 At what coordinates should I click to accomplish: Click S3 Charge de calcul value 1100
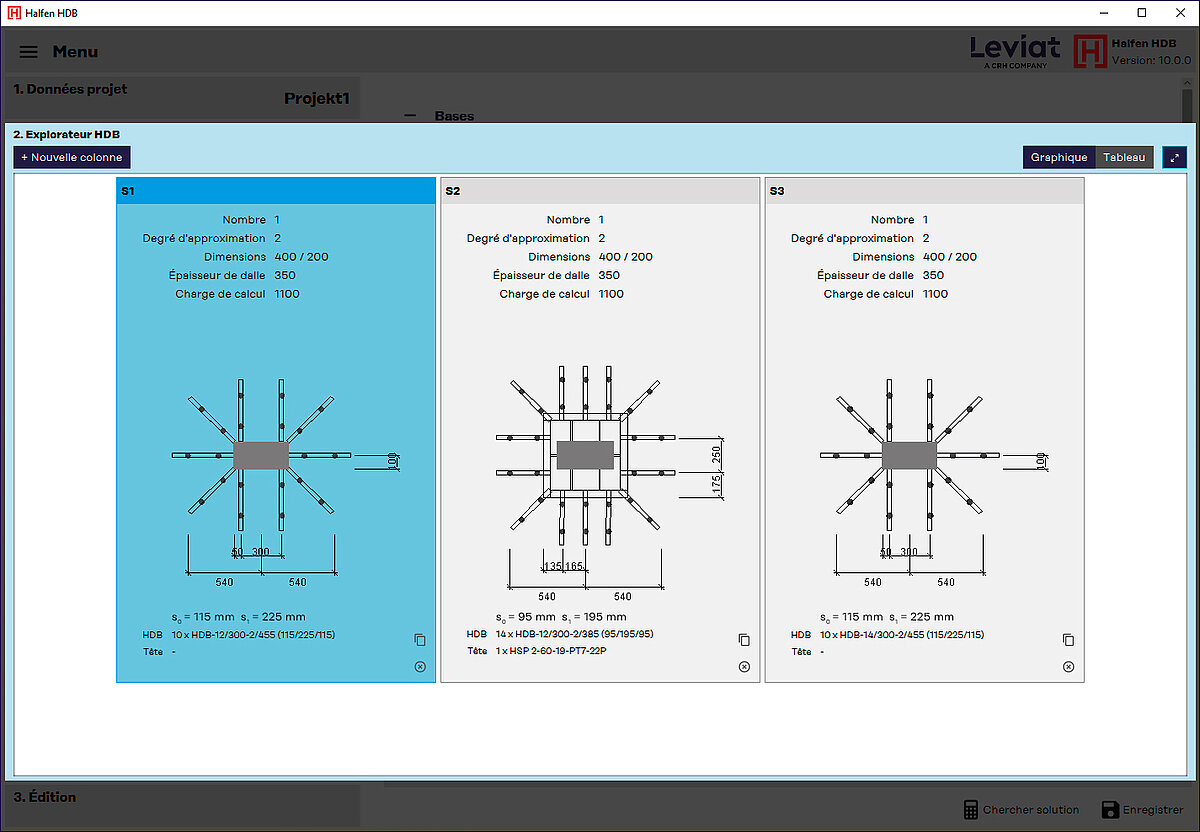click(935, 294)
